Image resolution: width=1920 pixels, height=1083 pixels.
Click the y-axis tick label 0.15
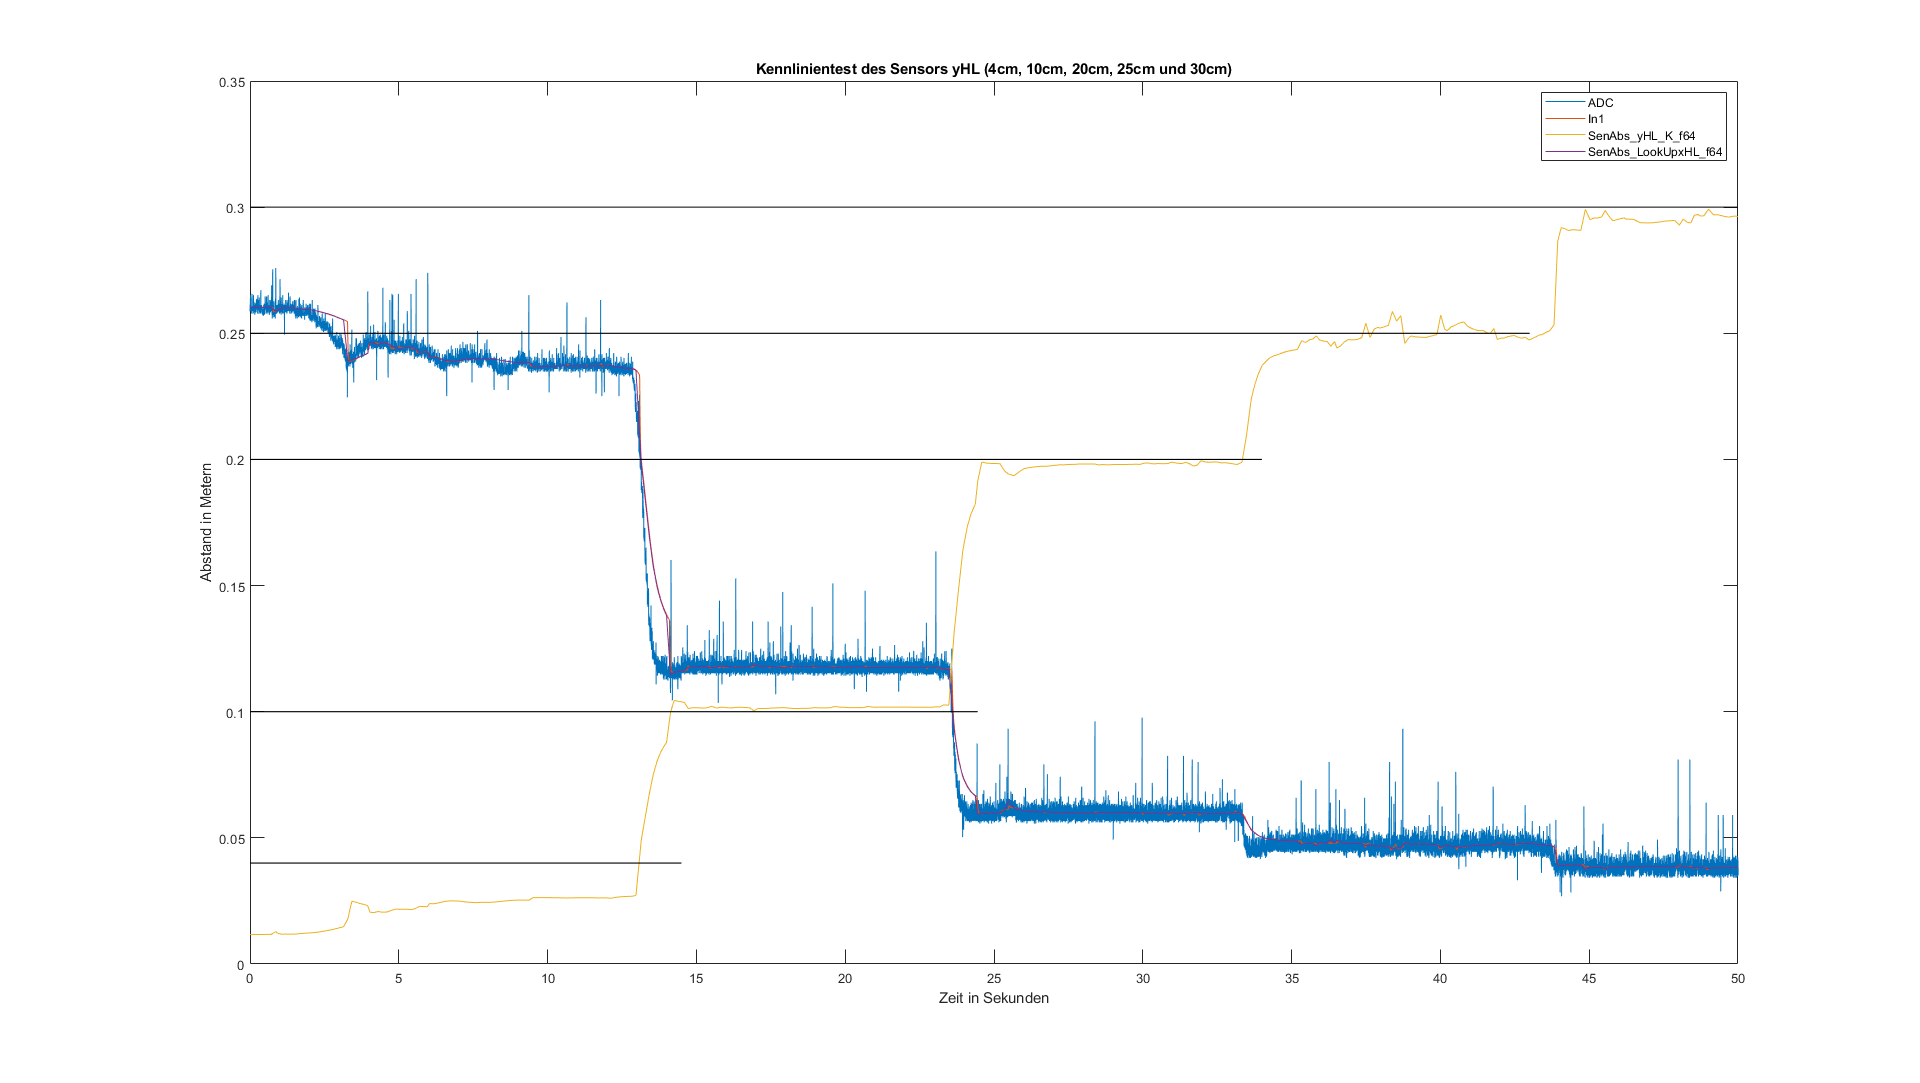(x=231, y=586)
